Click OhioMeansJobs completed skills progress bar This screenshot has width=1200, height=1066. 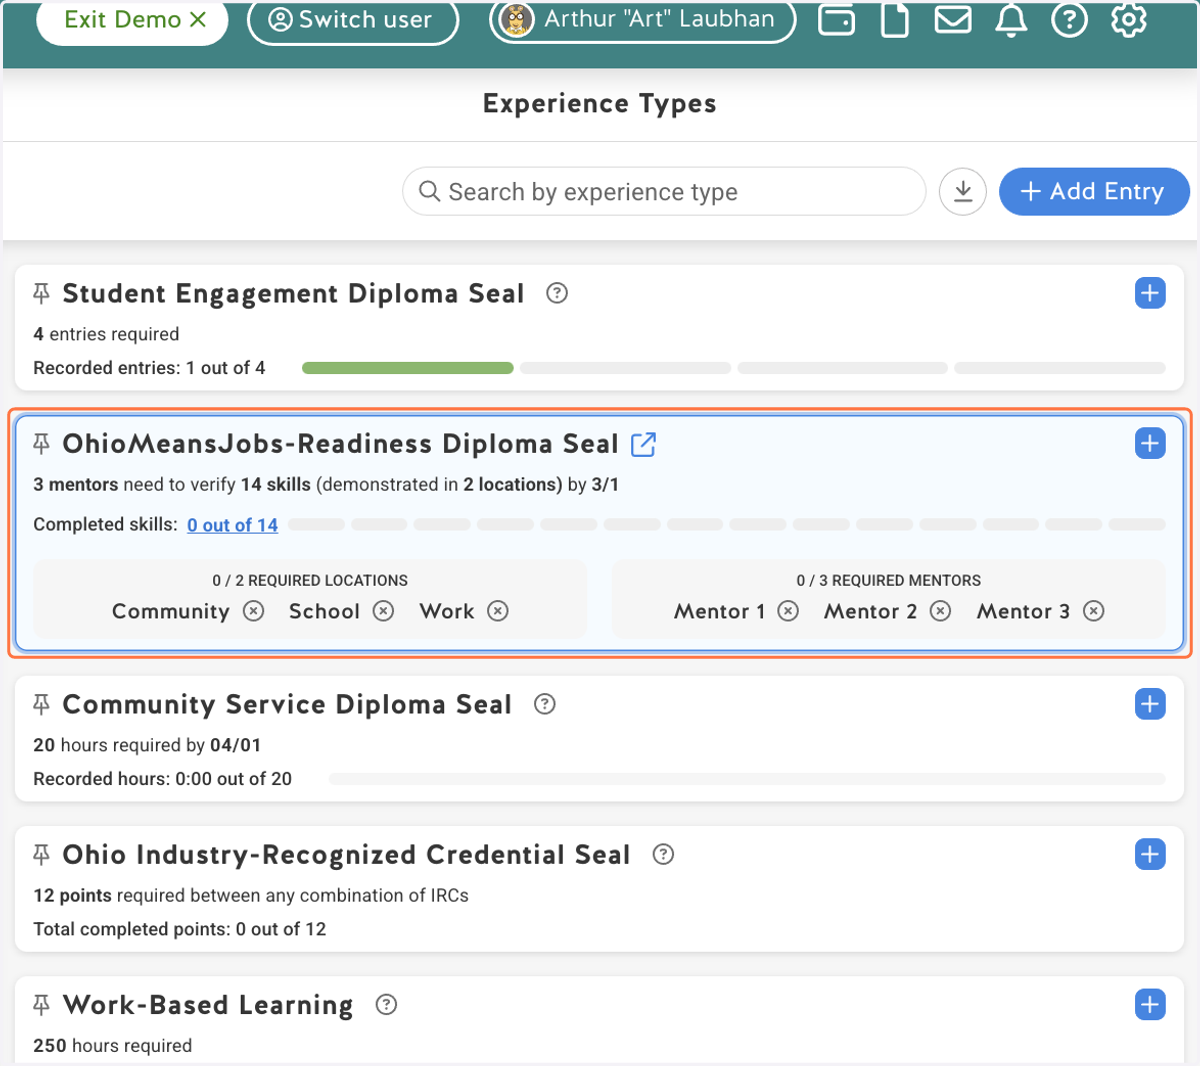(x=727, y=524)
